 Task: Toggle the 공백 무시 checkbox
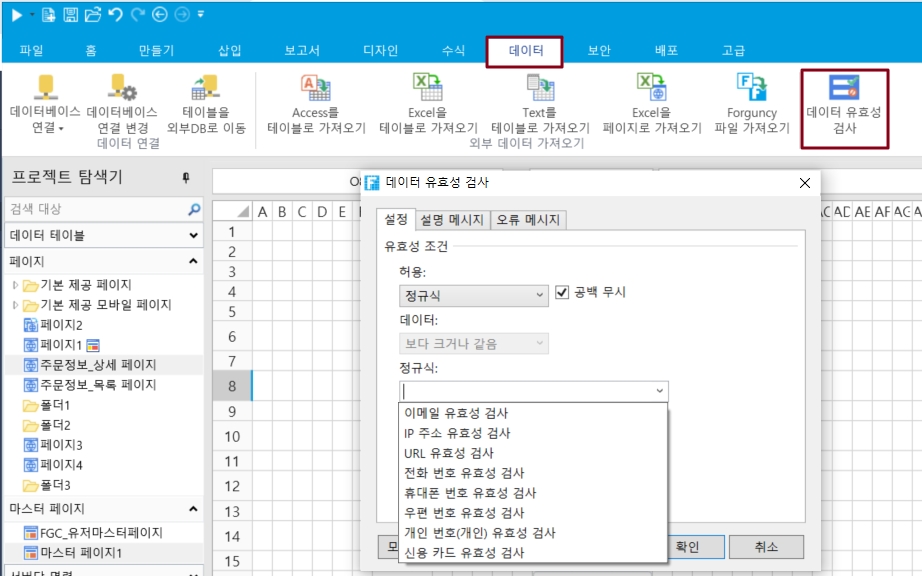tap(562, 293)
